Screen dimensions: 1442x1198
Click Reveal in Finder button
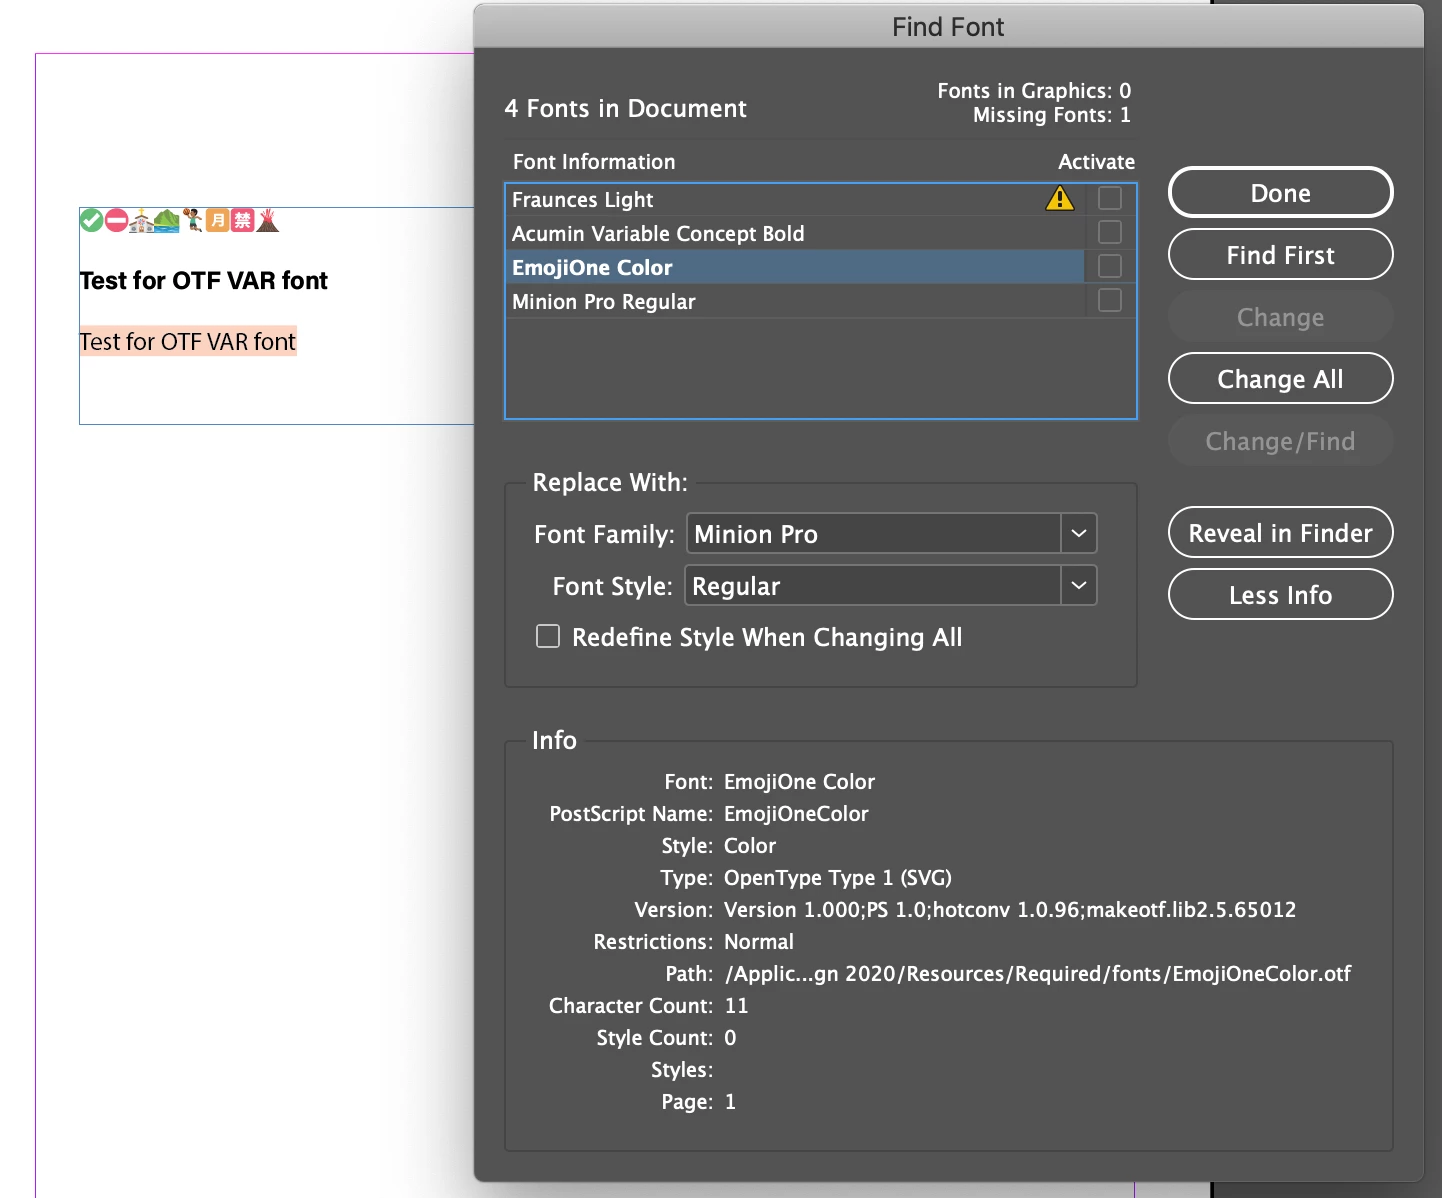(1281, 532)
